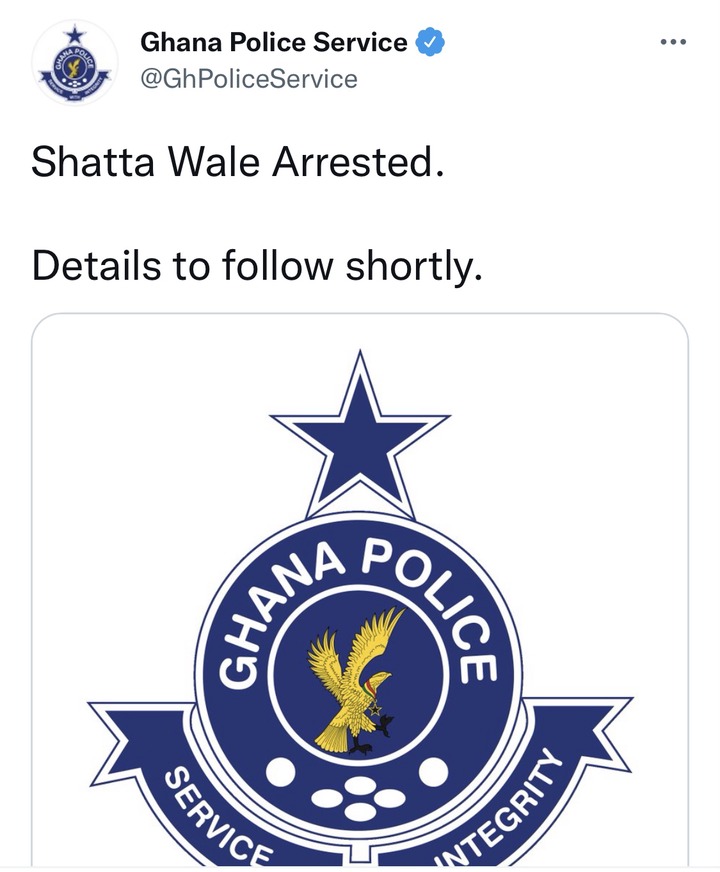
Task: Open the three-dot more options menu
Action: coord(673,42)
